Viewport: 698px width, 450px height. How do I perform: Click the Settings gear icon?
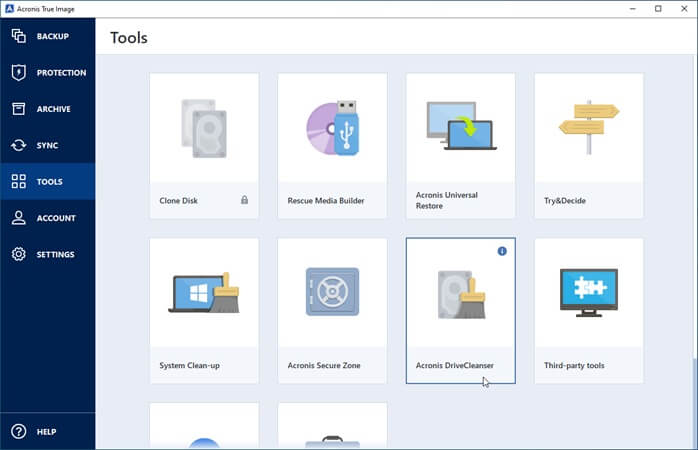pyautogui.click(x=18, y=254)
